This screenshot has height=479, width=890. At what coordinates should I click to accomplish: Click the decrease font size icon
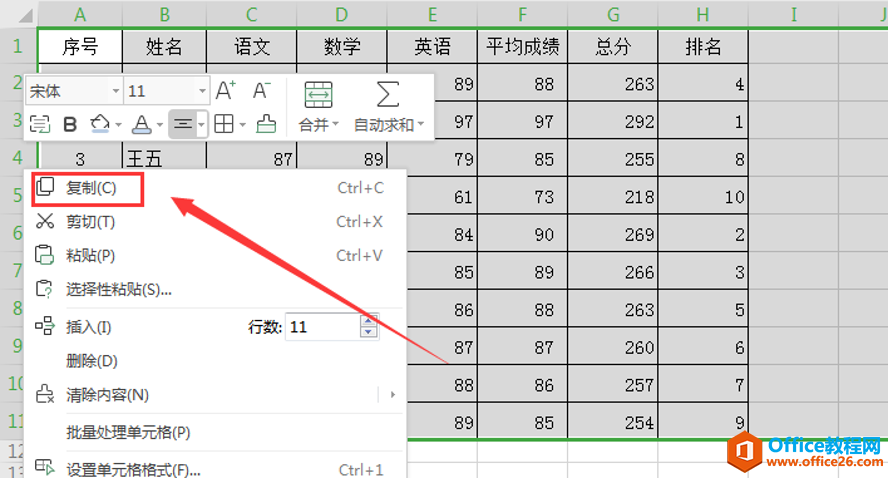tap(261, 91)
